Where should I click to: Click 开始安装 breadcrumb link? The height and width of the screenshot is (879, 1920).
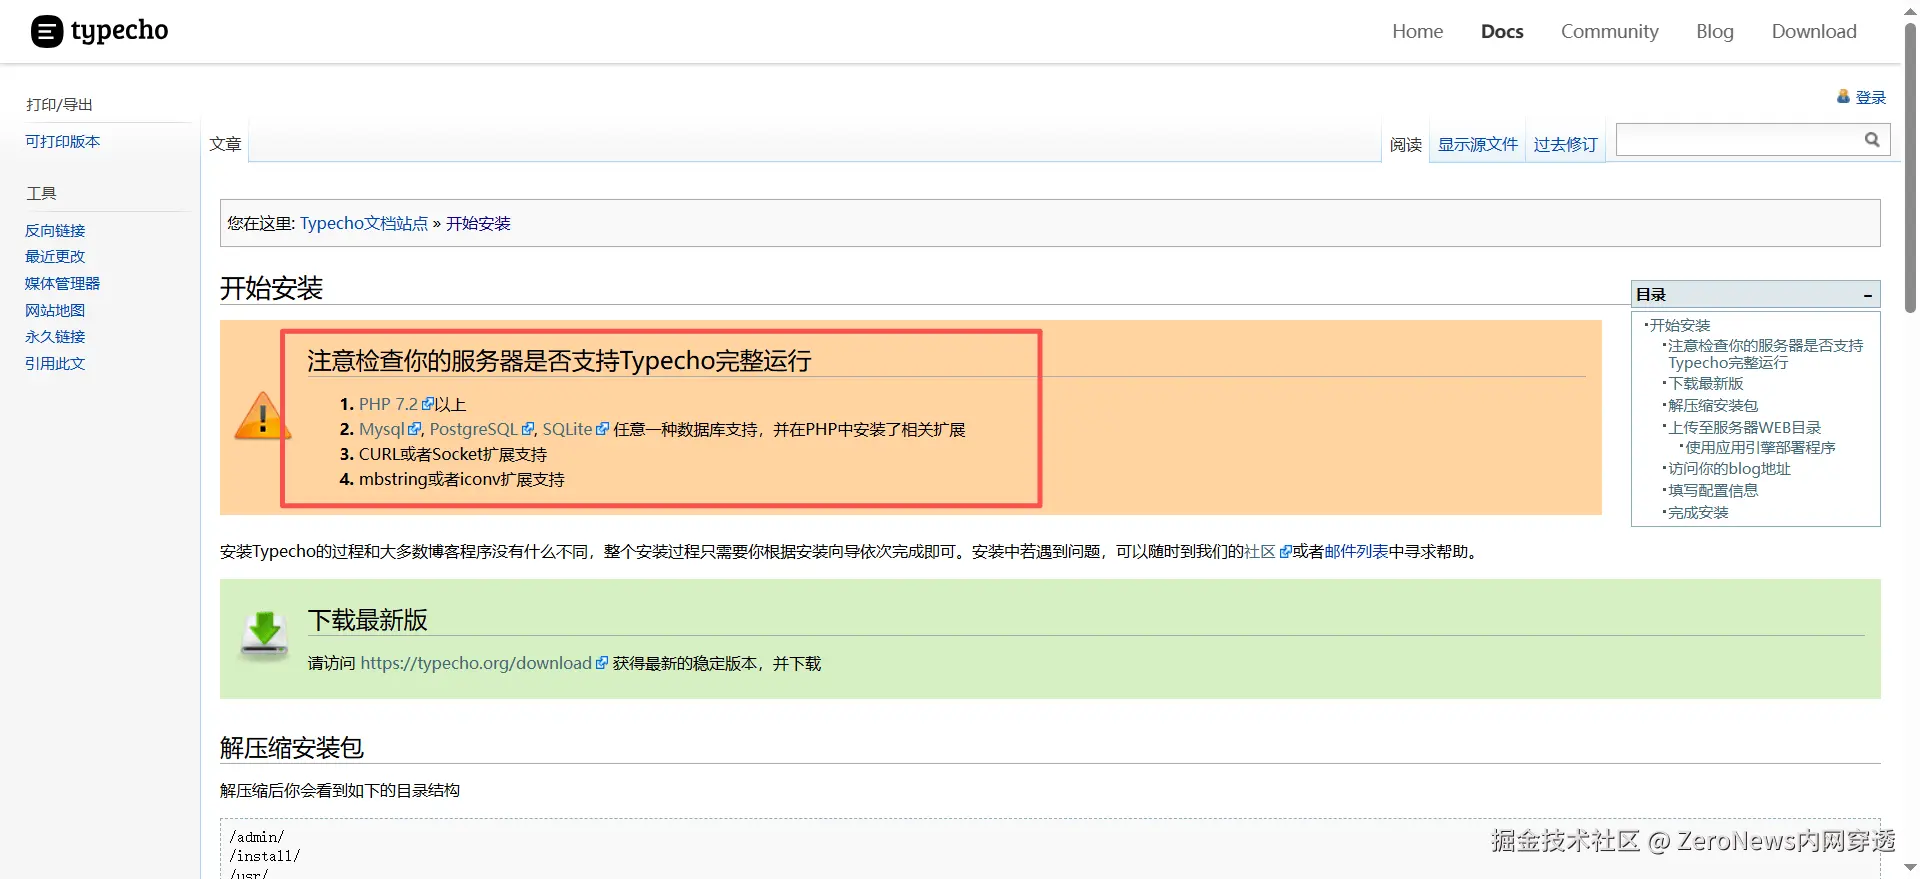click(478, 223)
